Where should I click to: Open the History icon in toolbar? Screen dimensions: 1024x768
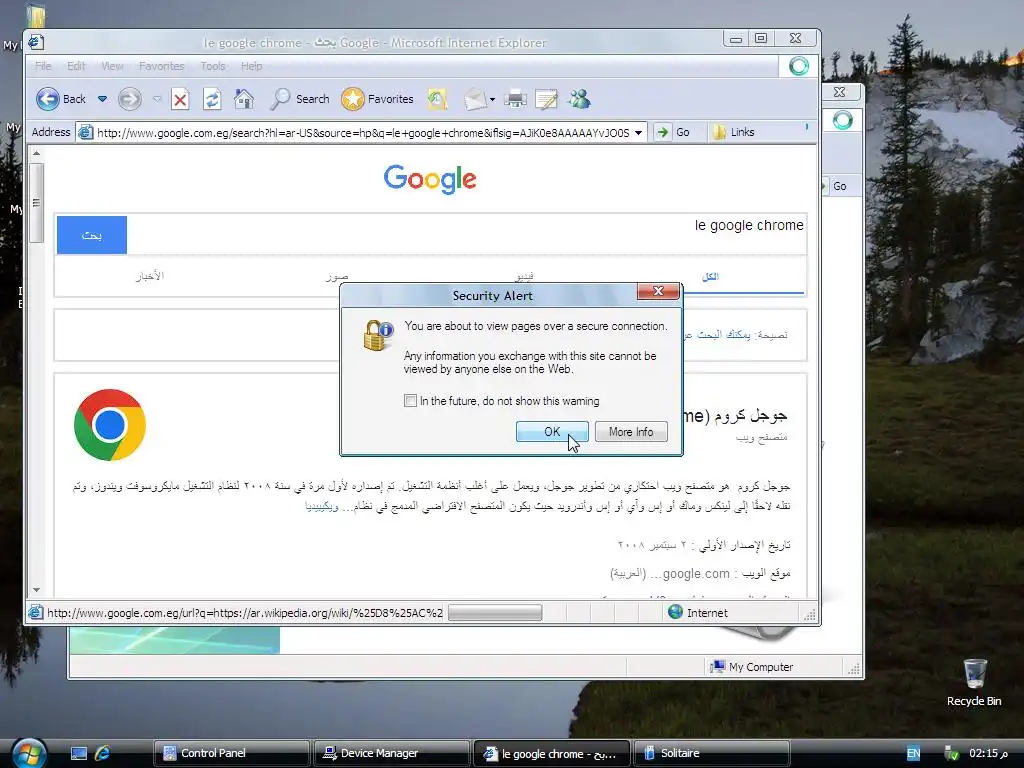pyautogui.click(x=438, y=99)
